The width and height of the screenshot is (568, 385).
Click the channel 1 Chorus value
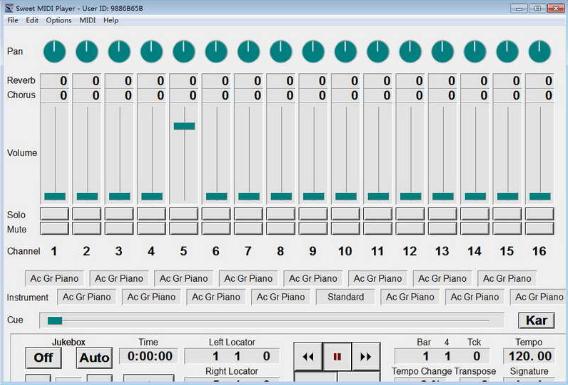(54, 95)
